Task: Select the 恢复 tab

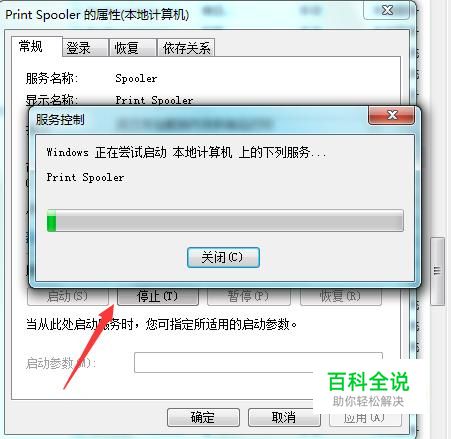Action: [x=127, y=48]
